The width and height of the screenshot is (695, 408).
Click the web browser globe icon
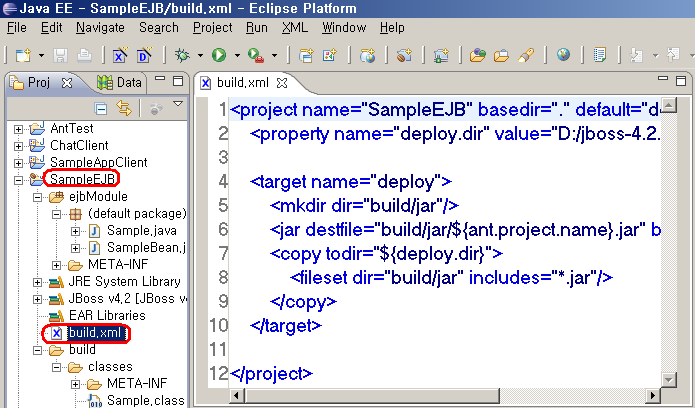click(563, 55)
